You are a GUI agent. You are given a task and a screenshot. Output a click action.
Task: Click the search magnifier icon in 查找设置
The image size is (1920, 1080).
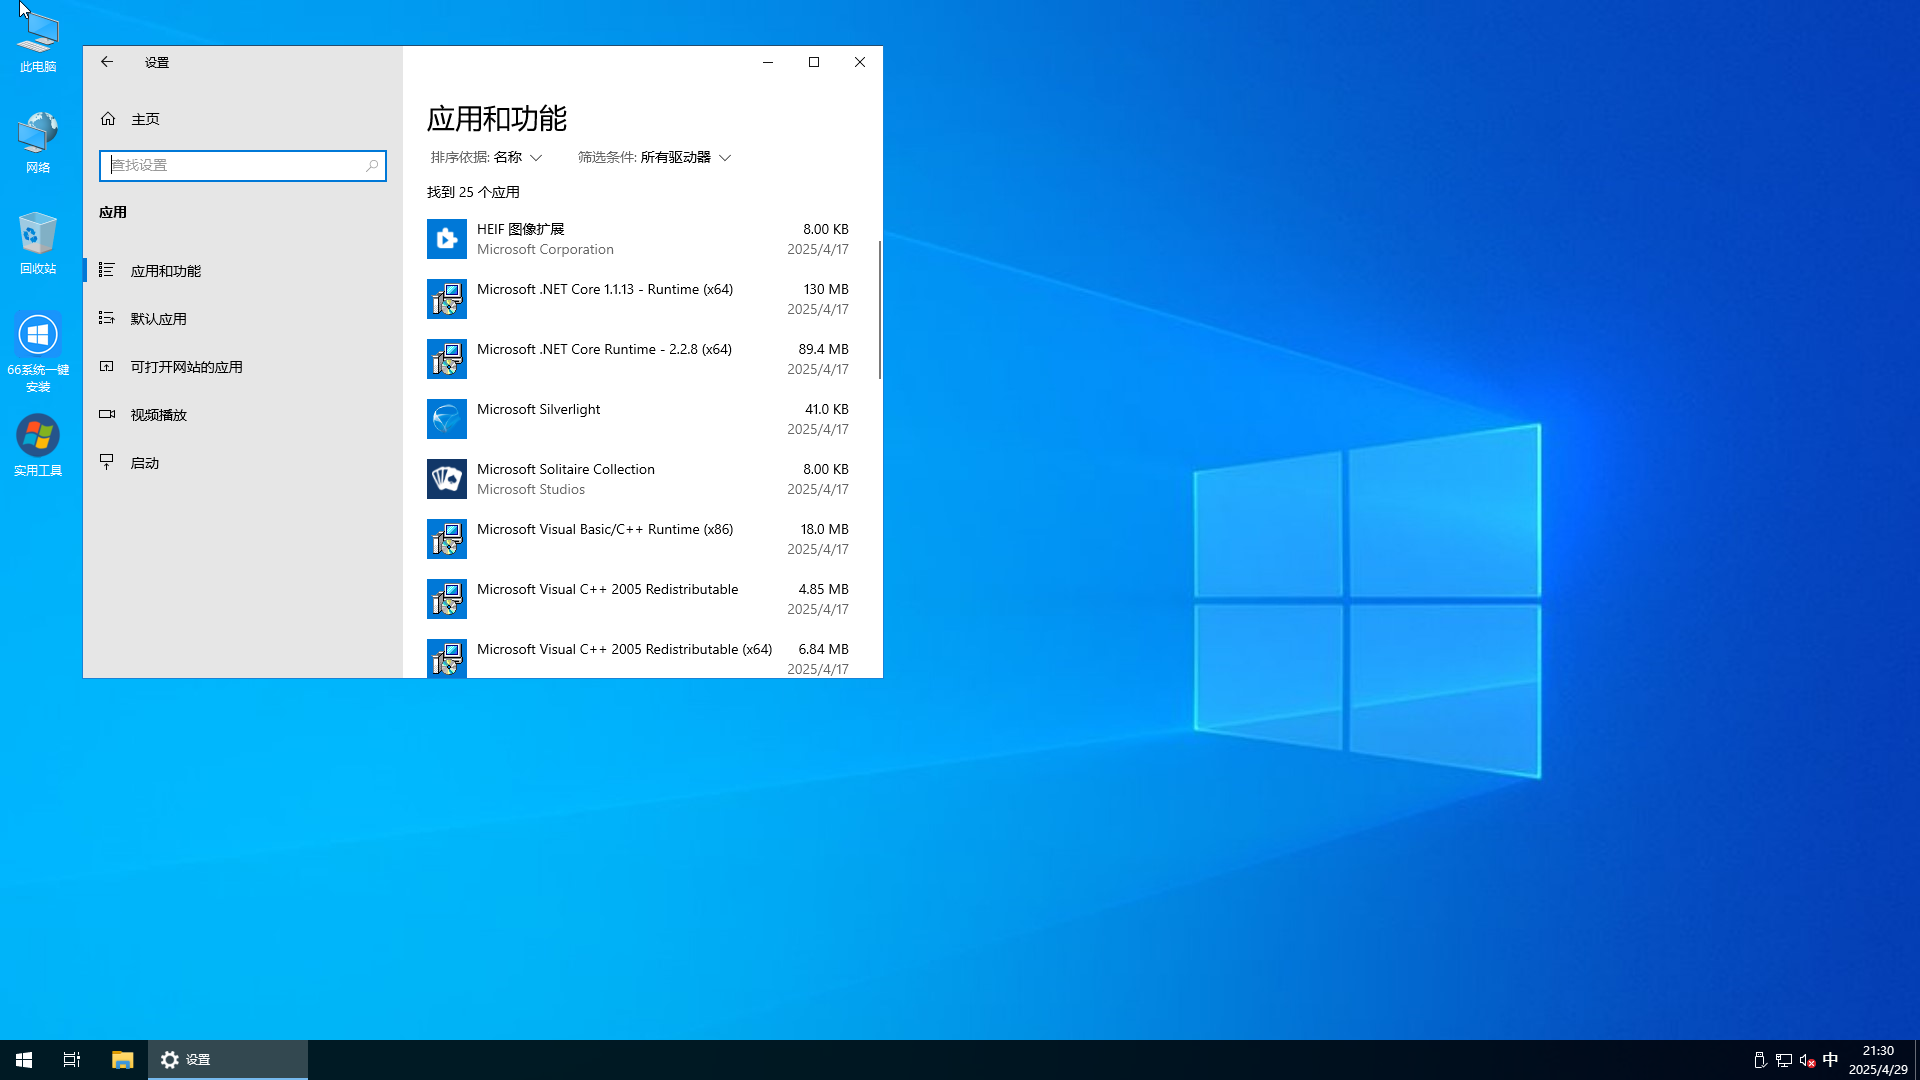pos(372,166)
